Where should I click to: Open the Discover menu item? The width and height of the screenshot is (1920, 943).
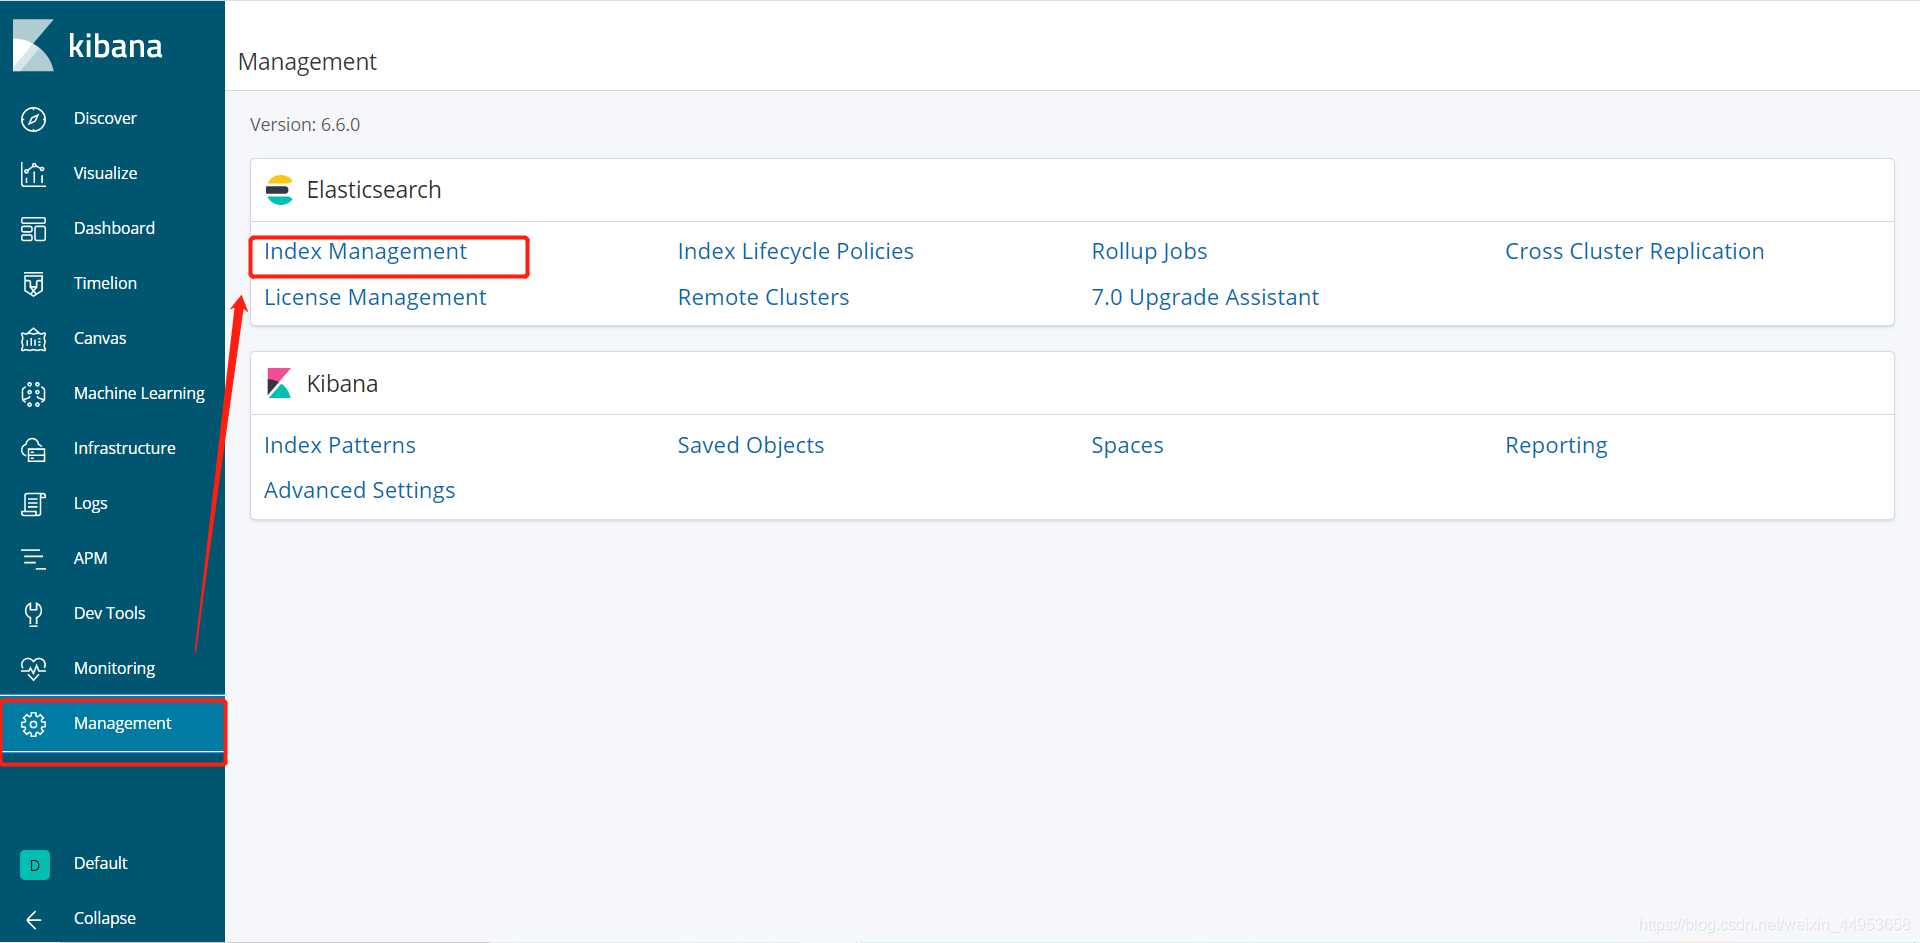pyautogui.click(x=105, y=118)
